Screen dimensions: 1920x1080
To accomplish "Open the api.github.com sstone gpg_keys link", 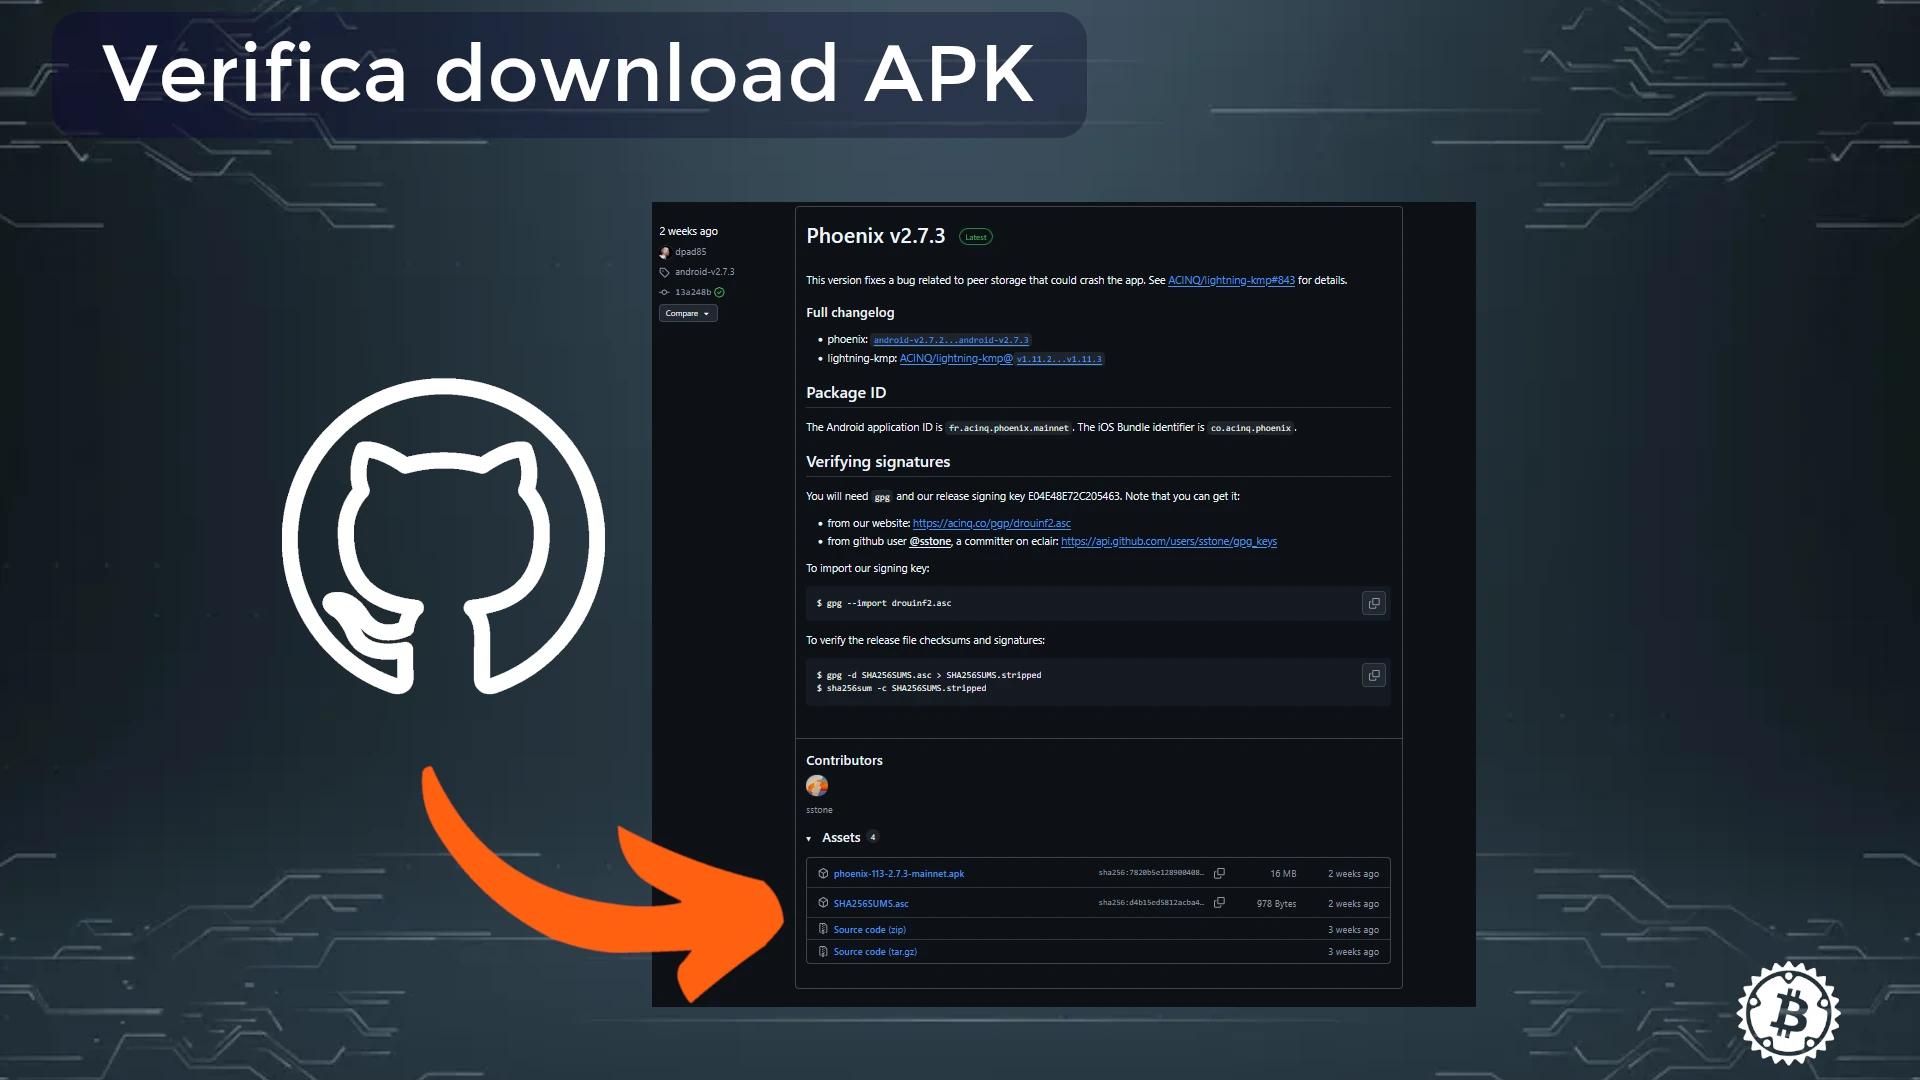I will 1168,541.
